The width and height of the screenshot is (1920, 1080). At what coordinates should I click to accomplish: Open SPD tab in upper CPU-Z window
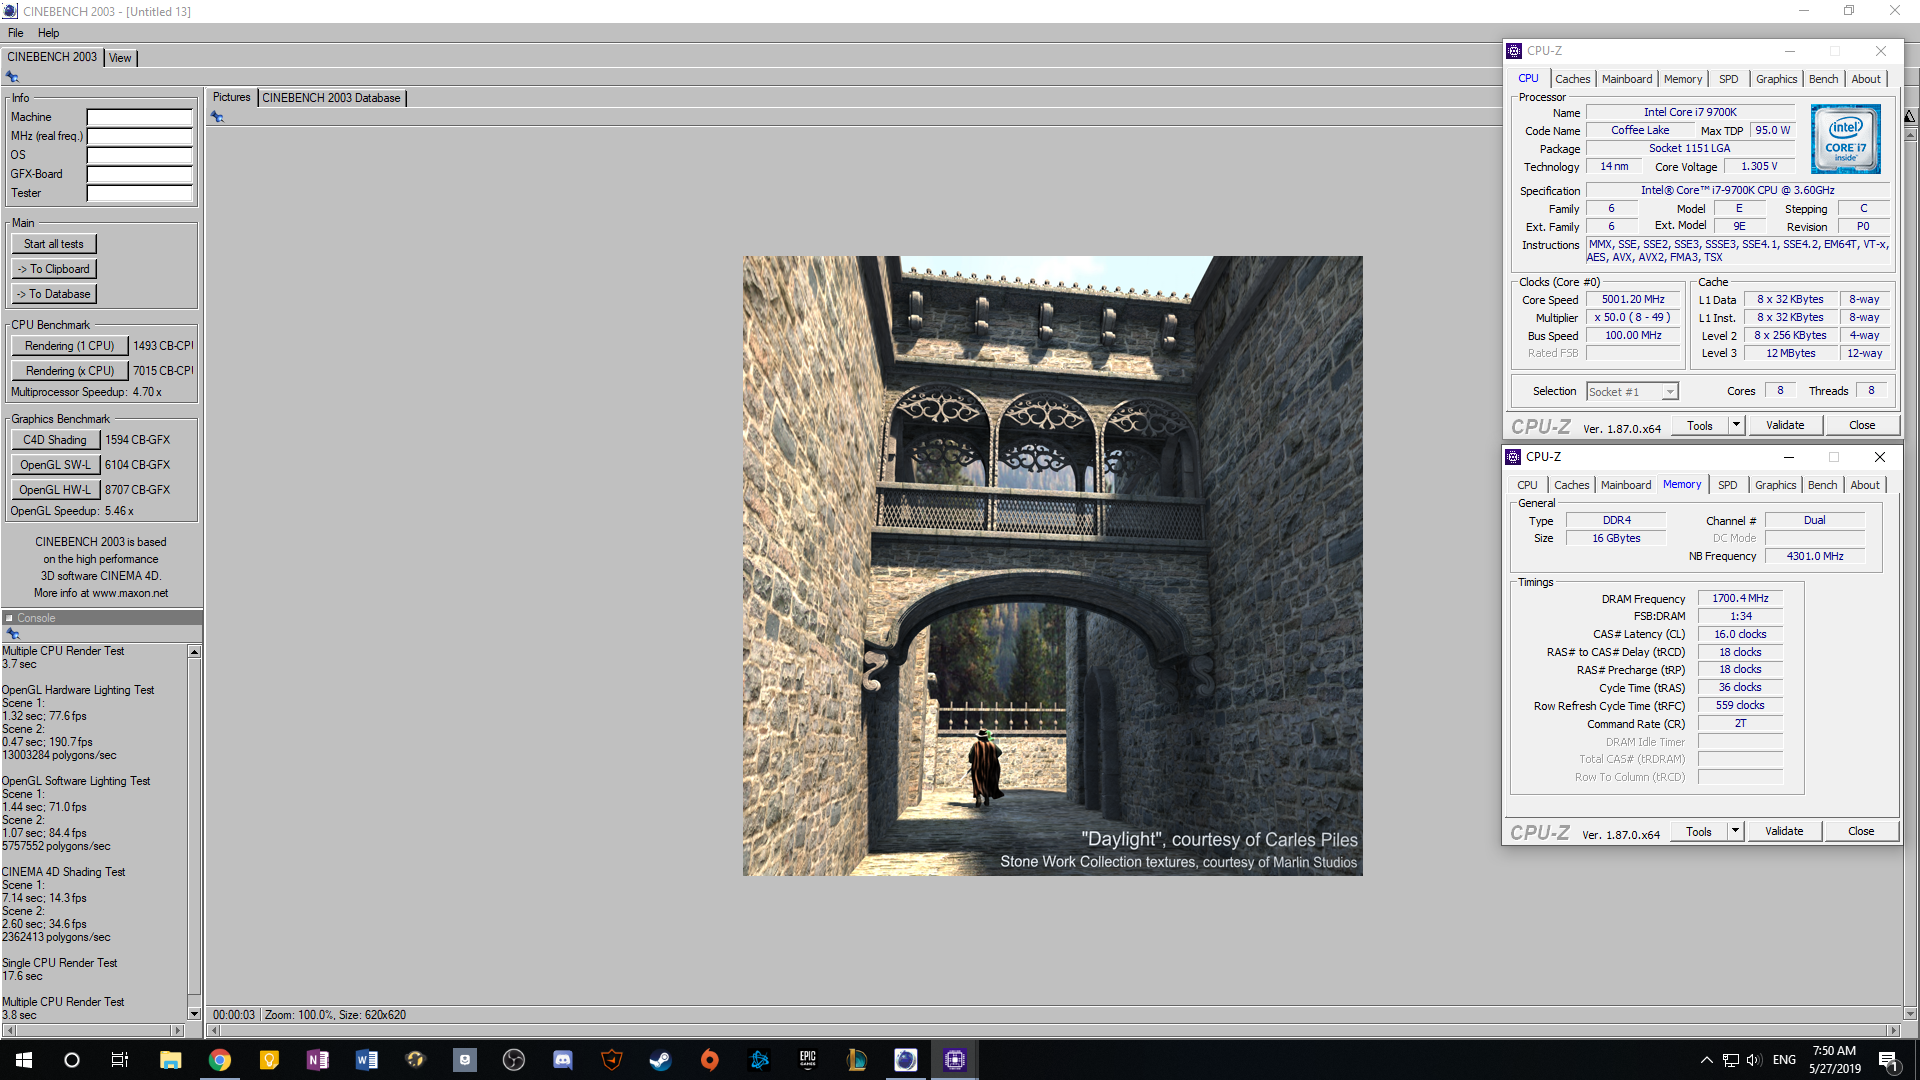(1729, 79)
